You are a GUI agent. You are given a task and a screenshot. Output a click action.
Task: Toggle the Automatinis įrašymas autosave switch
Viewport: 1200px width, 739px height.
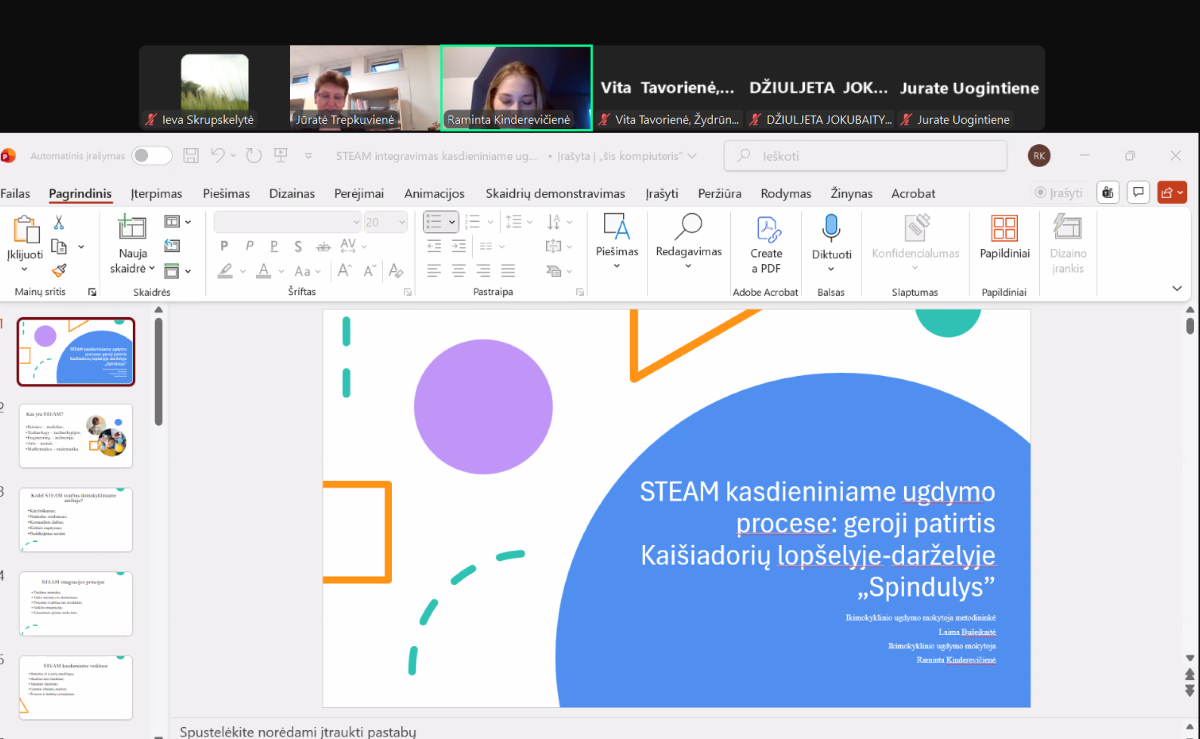(x=151, y=156)
